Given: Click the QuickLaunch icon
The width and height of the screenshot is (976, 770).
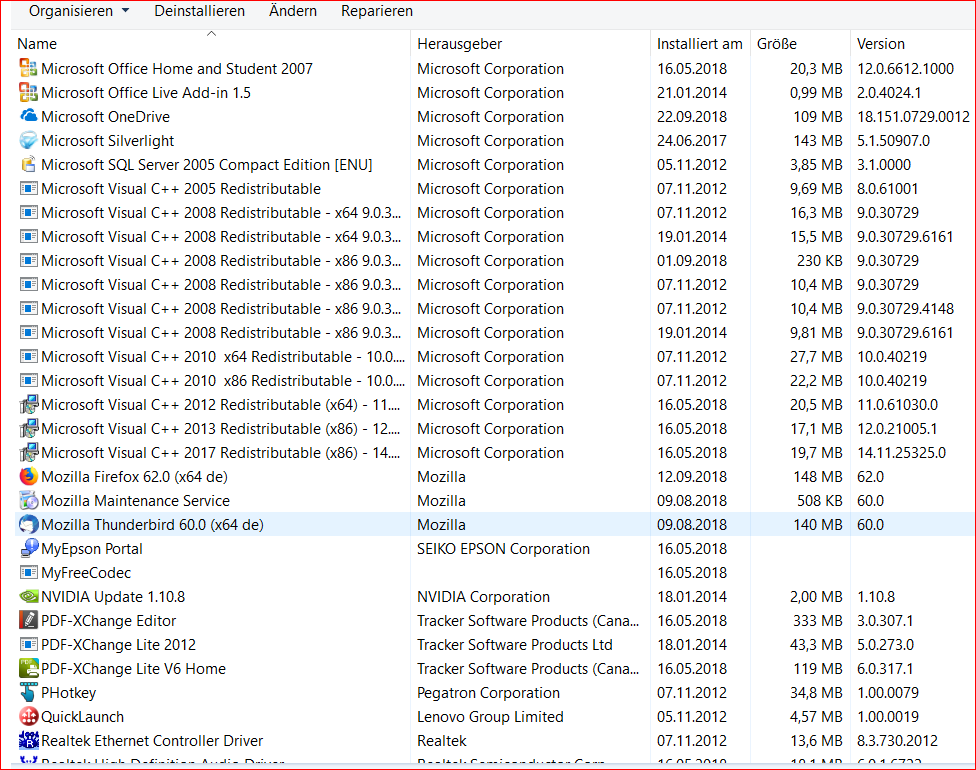Looking at the screenshot, I should click(x=29, y=717).
